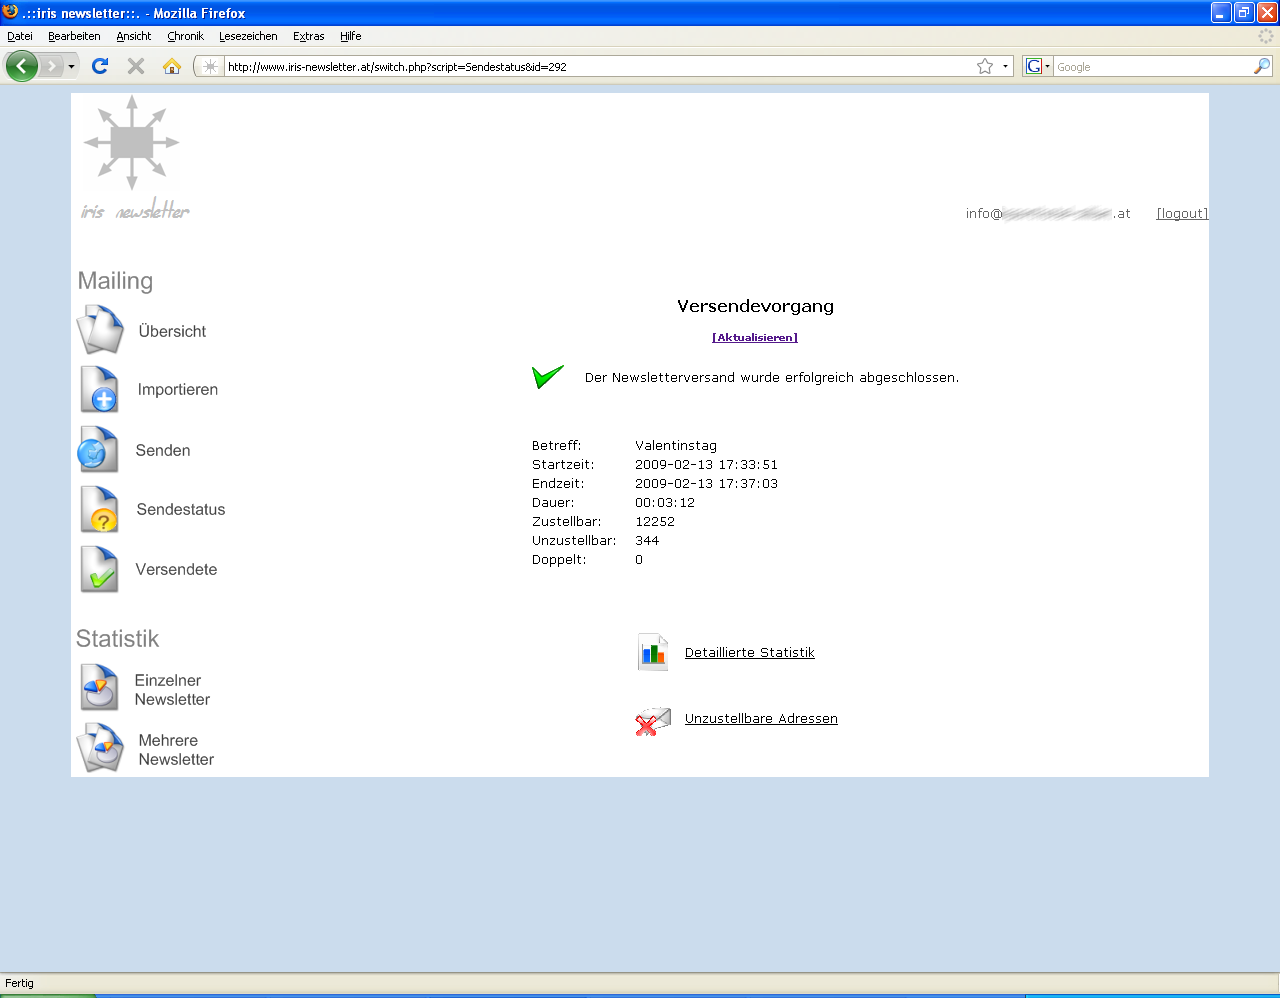This screenshot has width=1280, height=998.
Task: Reload the page with the refresh button
Action: [x=100, y=67]
